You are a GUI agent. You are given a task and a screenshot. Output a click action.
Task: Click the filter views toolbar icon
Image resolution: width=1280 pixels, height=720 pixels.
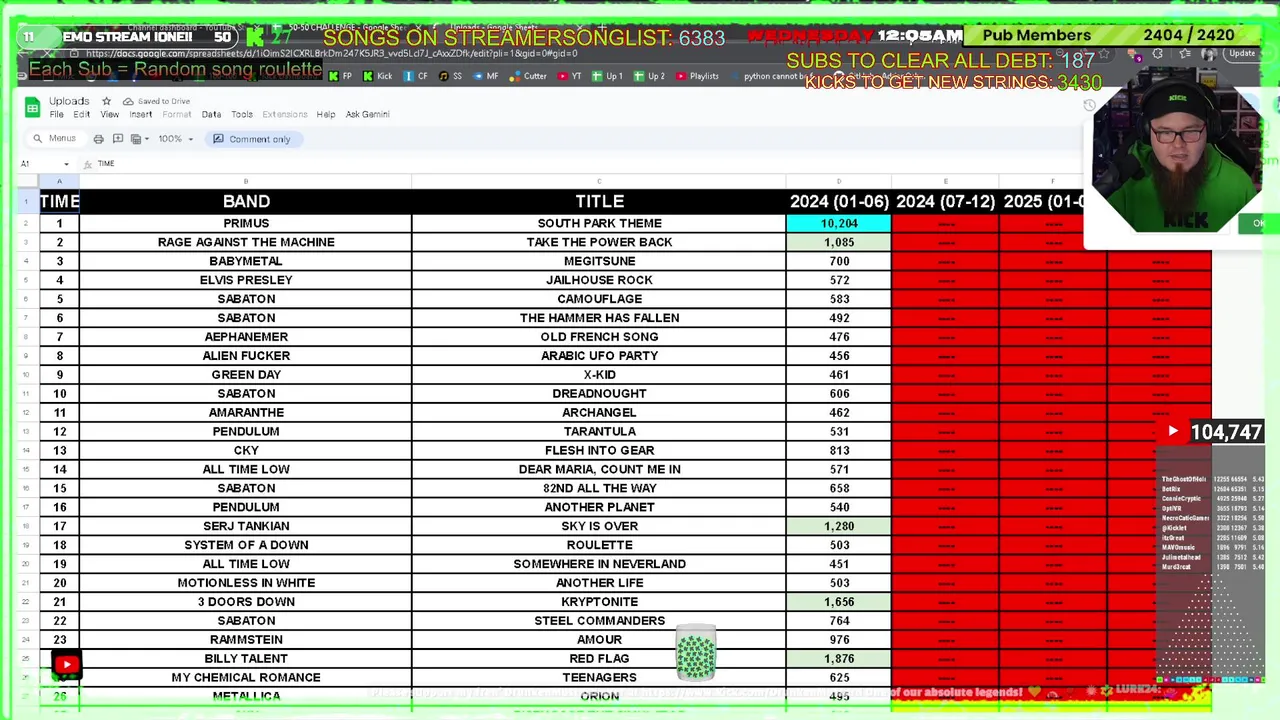pyautogui.click(x=135, y=139)
